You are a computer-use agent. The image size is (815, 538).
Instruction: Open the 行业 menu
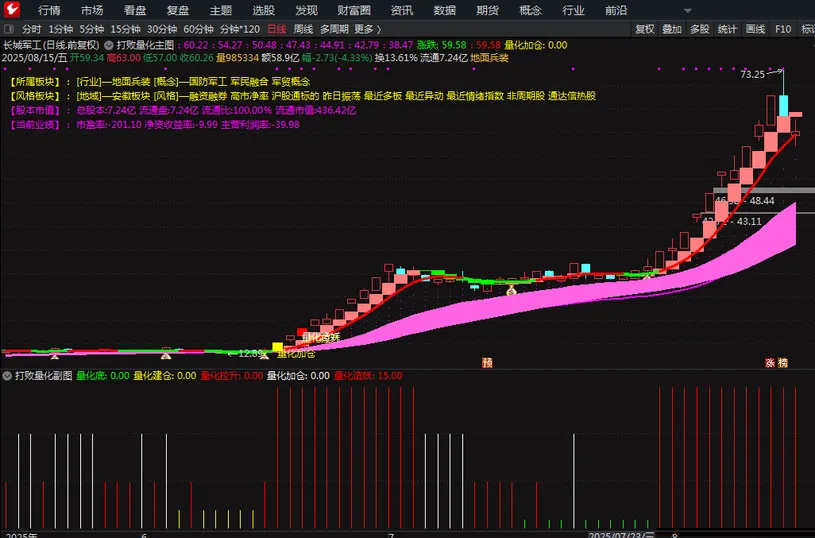[x=573, y=10]
